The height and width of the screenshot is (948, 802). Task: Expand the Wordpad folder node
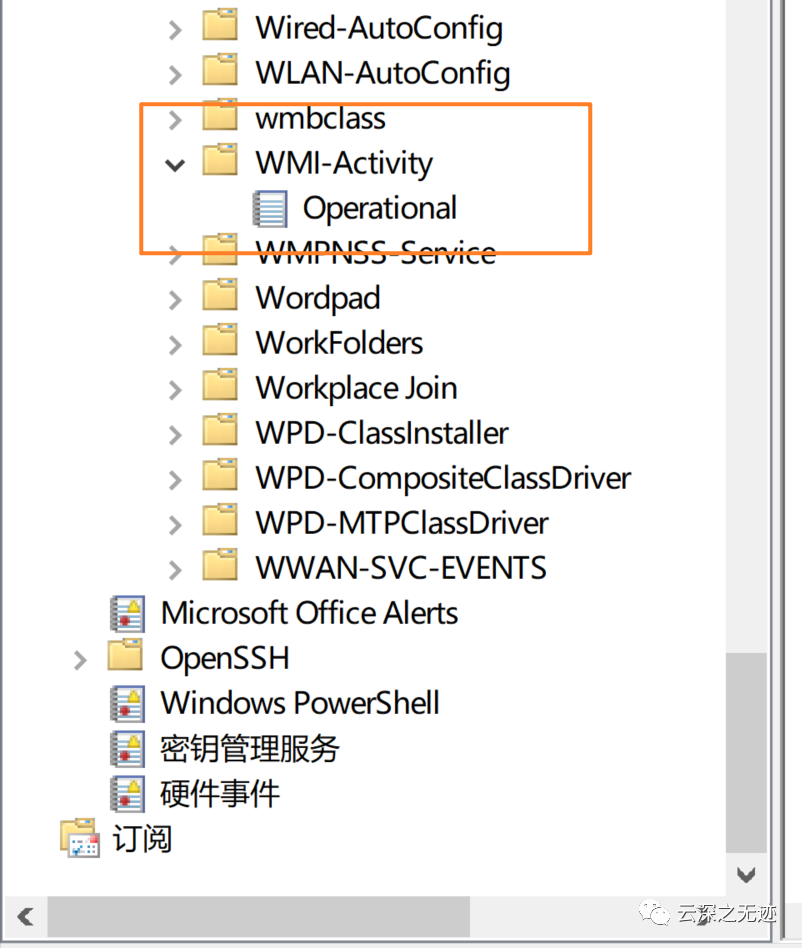tap(176, 299)
